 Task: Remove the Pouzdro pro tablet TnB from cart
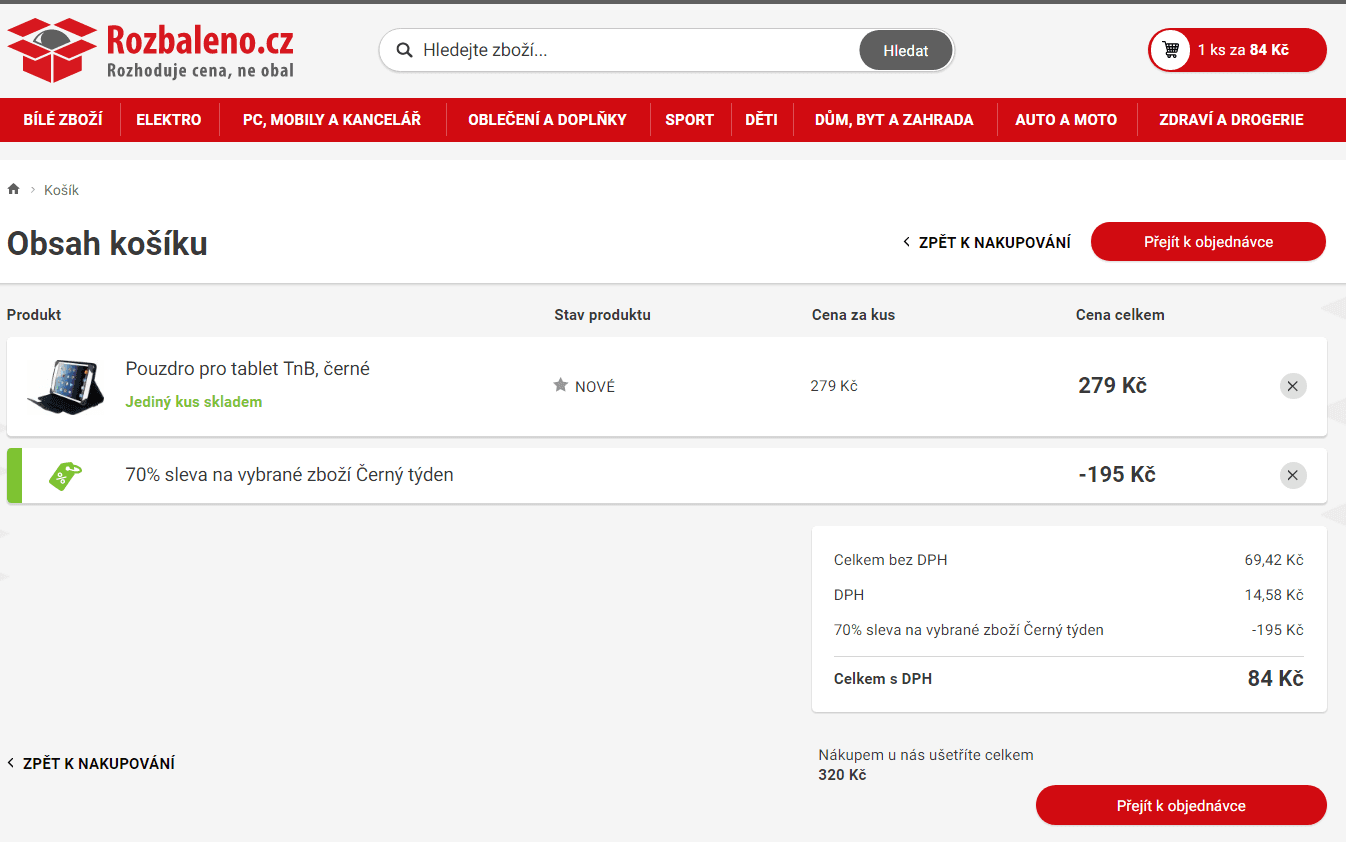point(1292,385)
